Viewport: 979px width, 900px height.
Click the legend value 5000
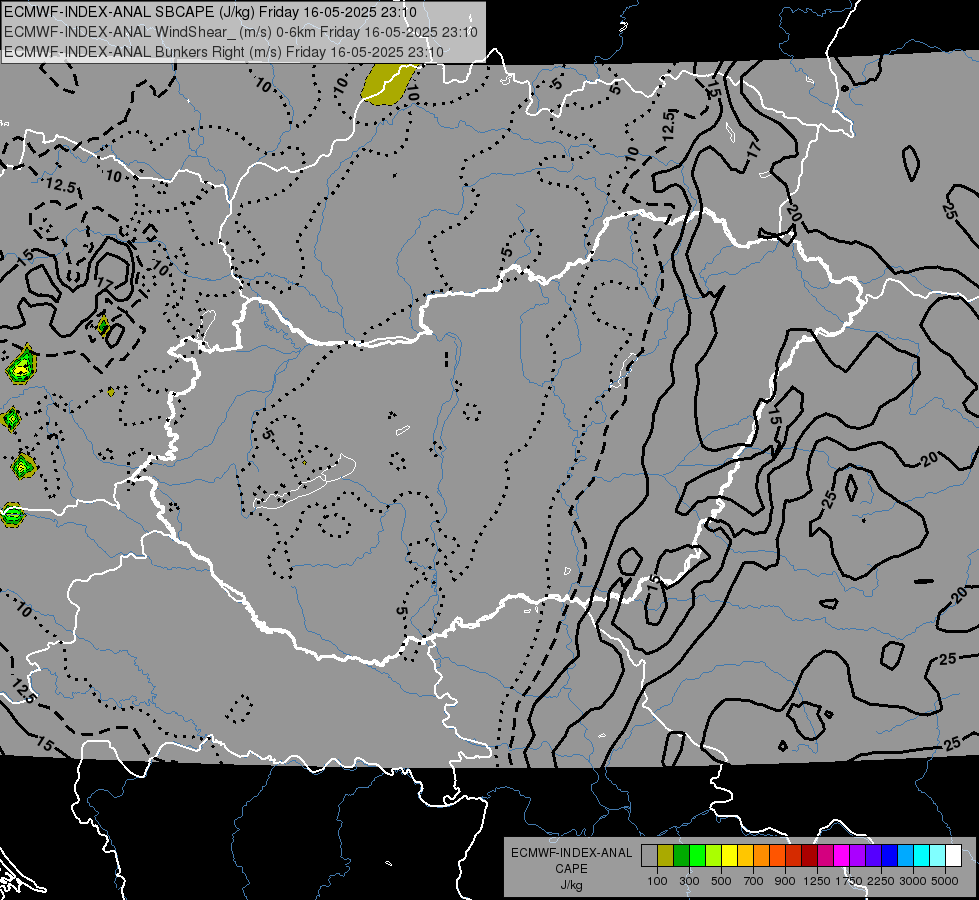(945, 881)
